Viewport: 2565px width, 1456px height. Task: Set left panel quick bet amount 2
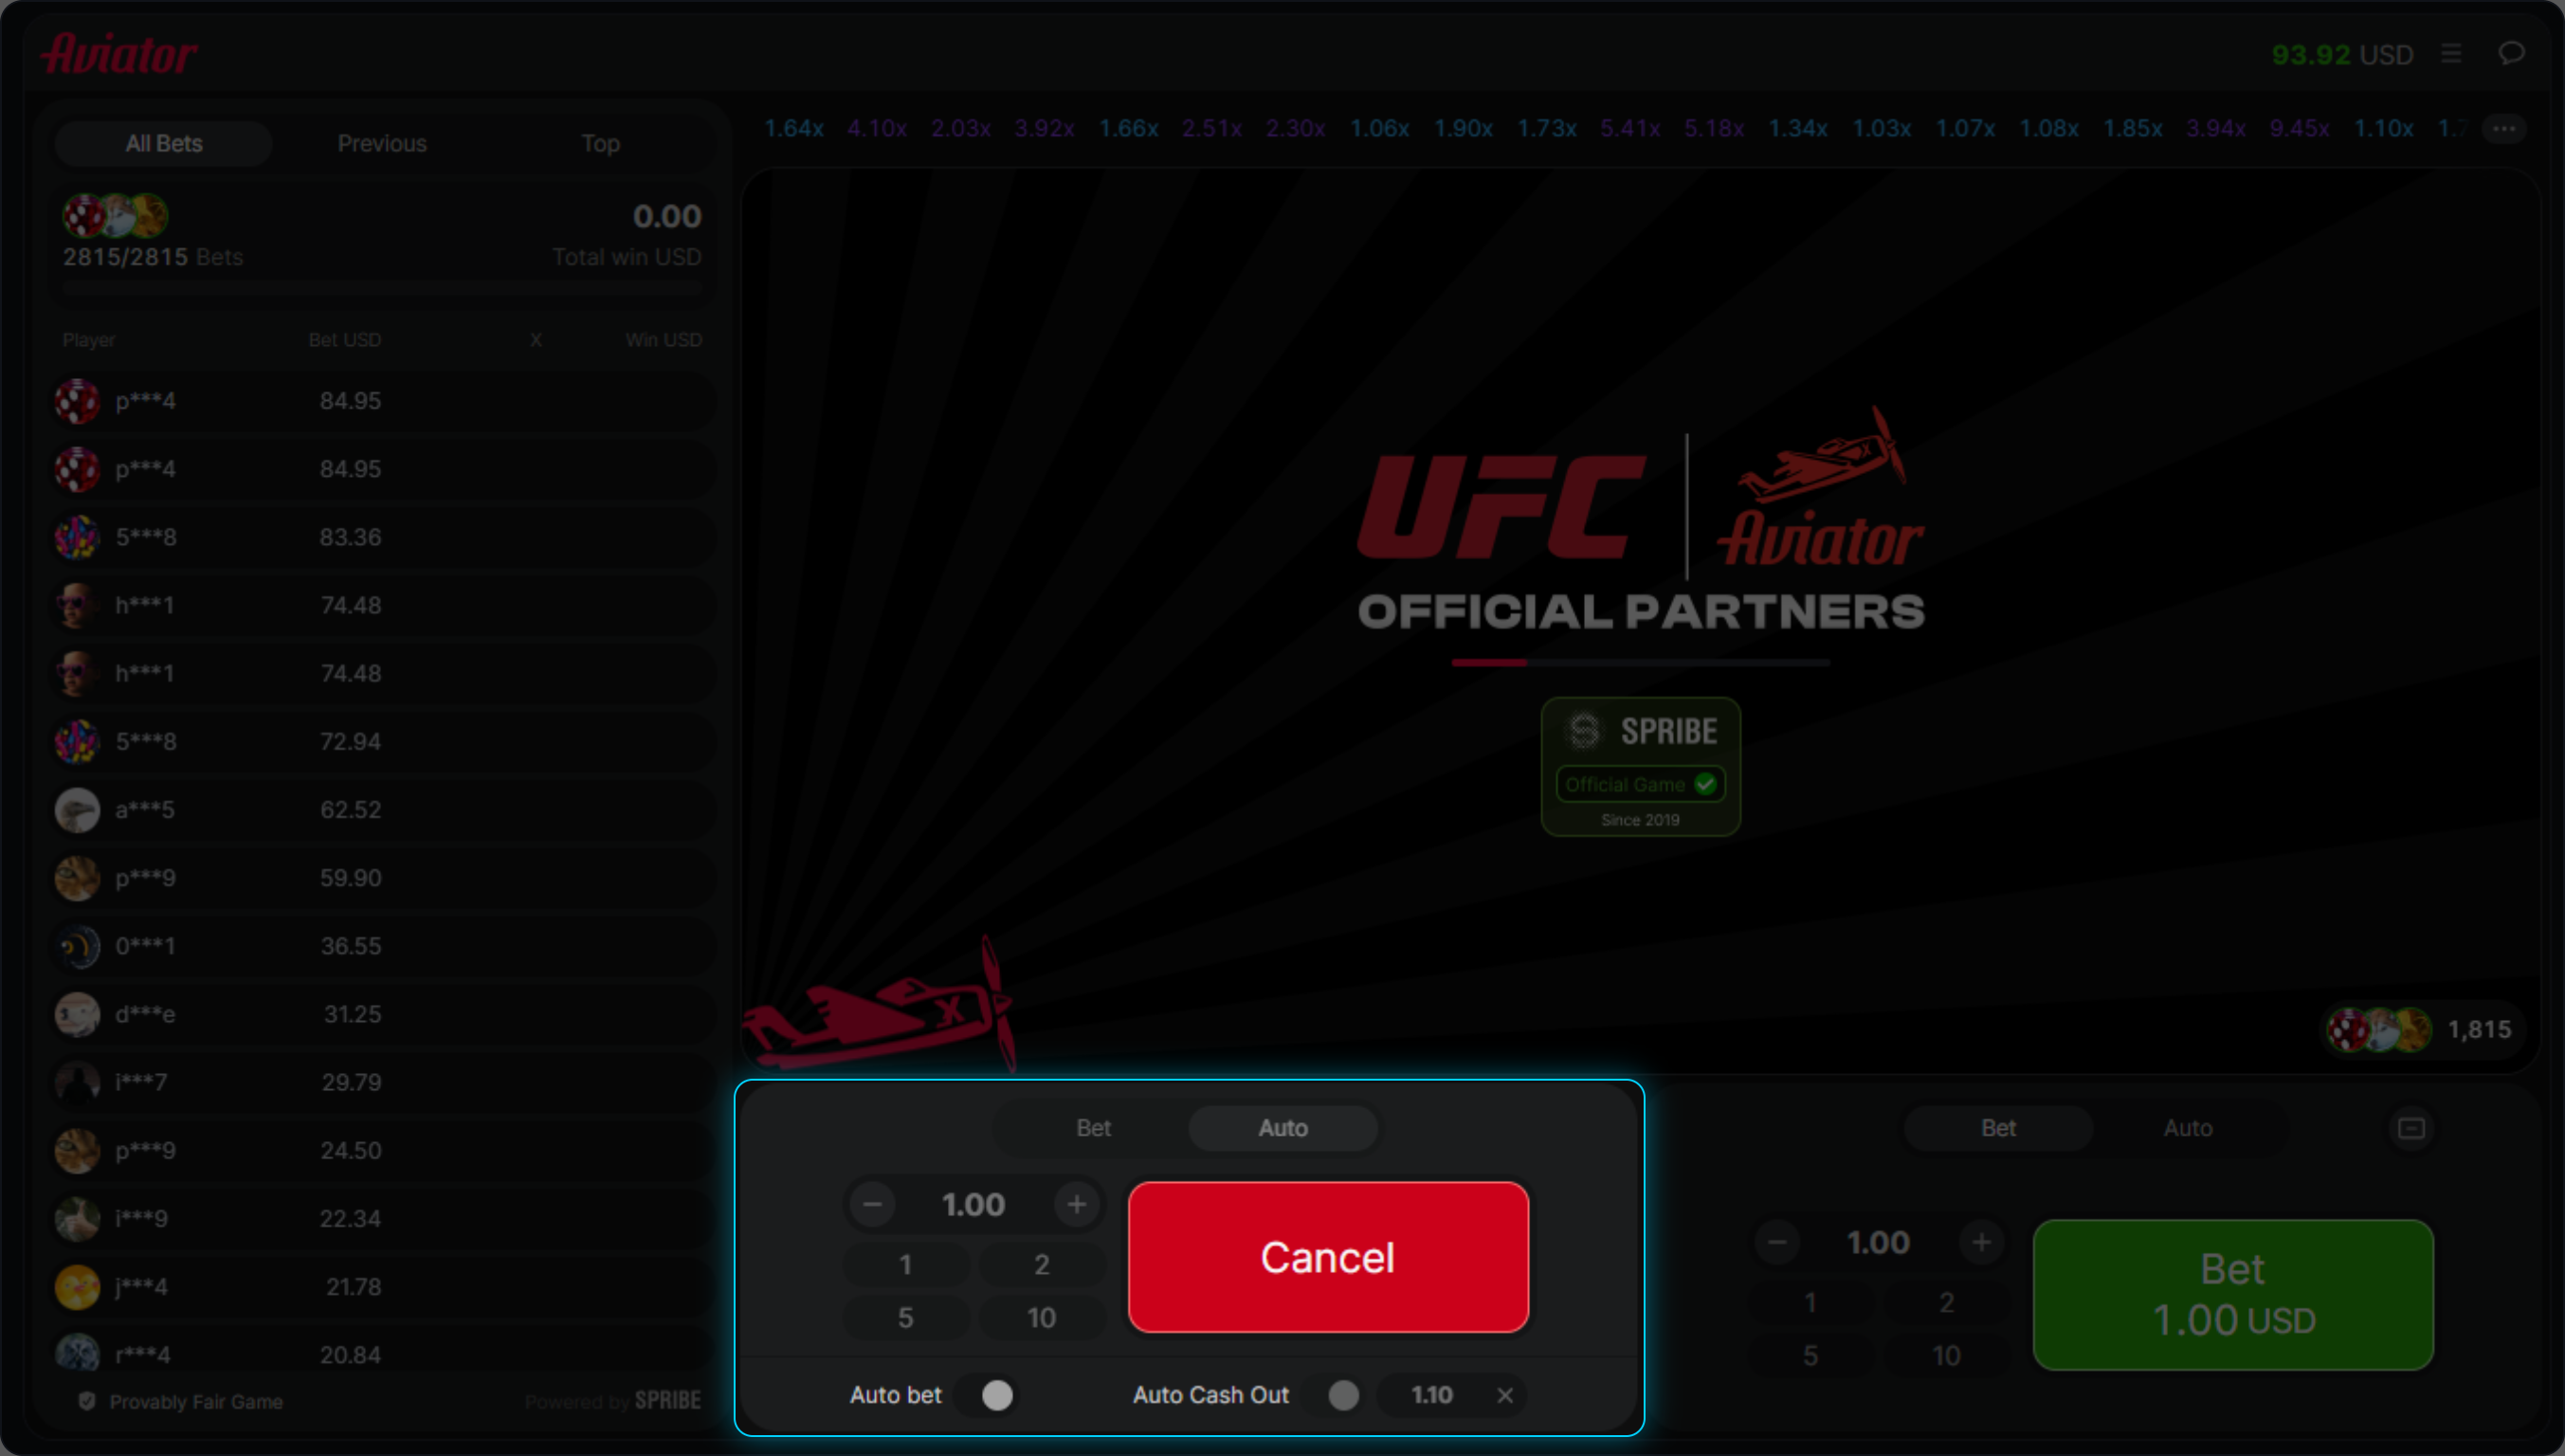(1041, 1264)
